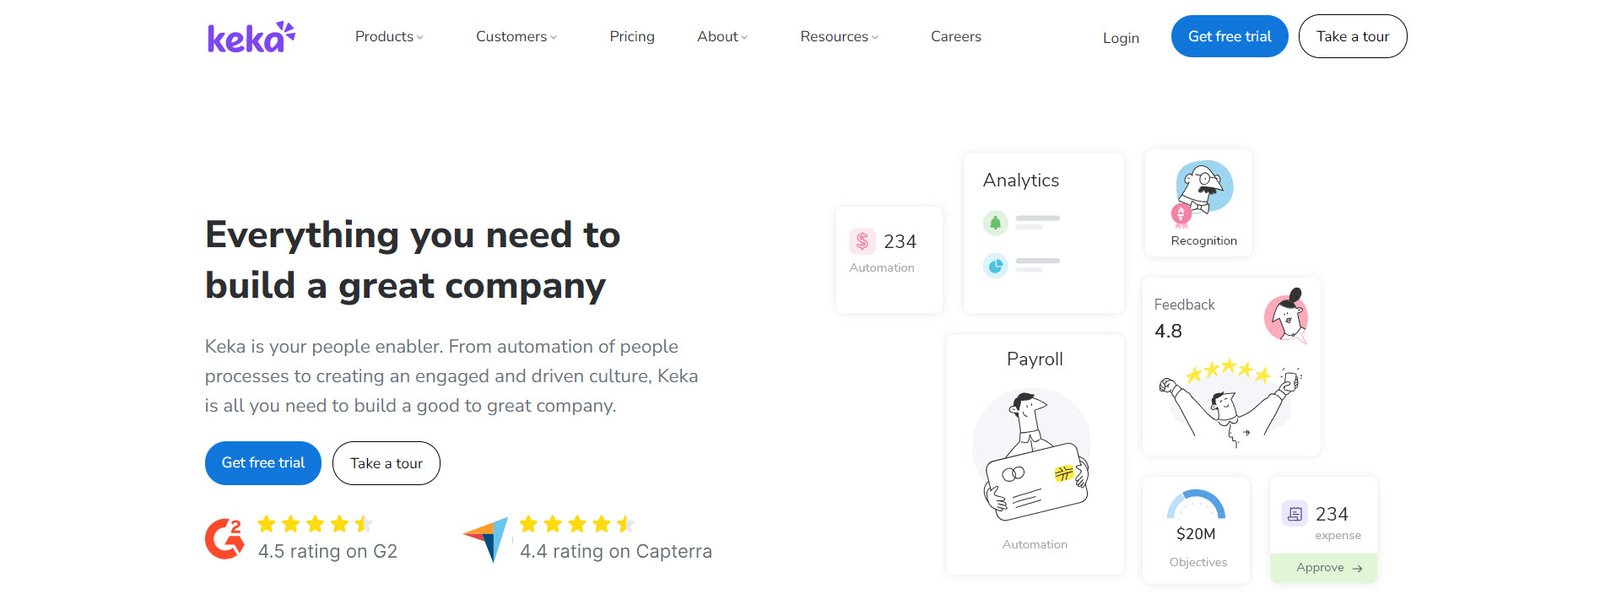The width and height of the screenshot is (1600, 599).
Task: Click the G2 logo icon
Action: coord(225,538)
